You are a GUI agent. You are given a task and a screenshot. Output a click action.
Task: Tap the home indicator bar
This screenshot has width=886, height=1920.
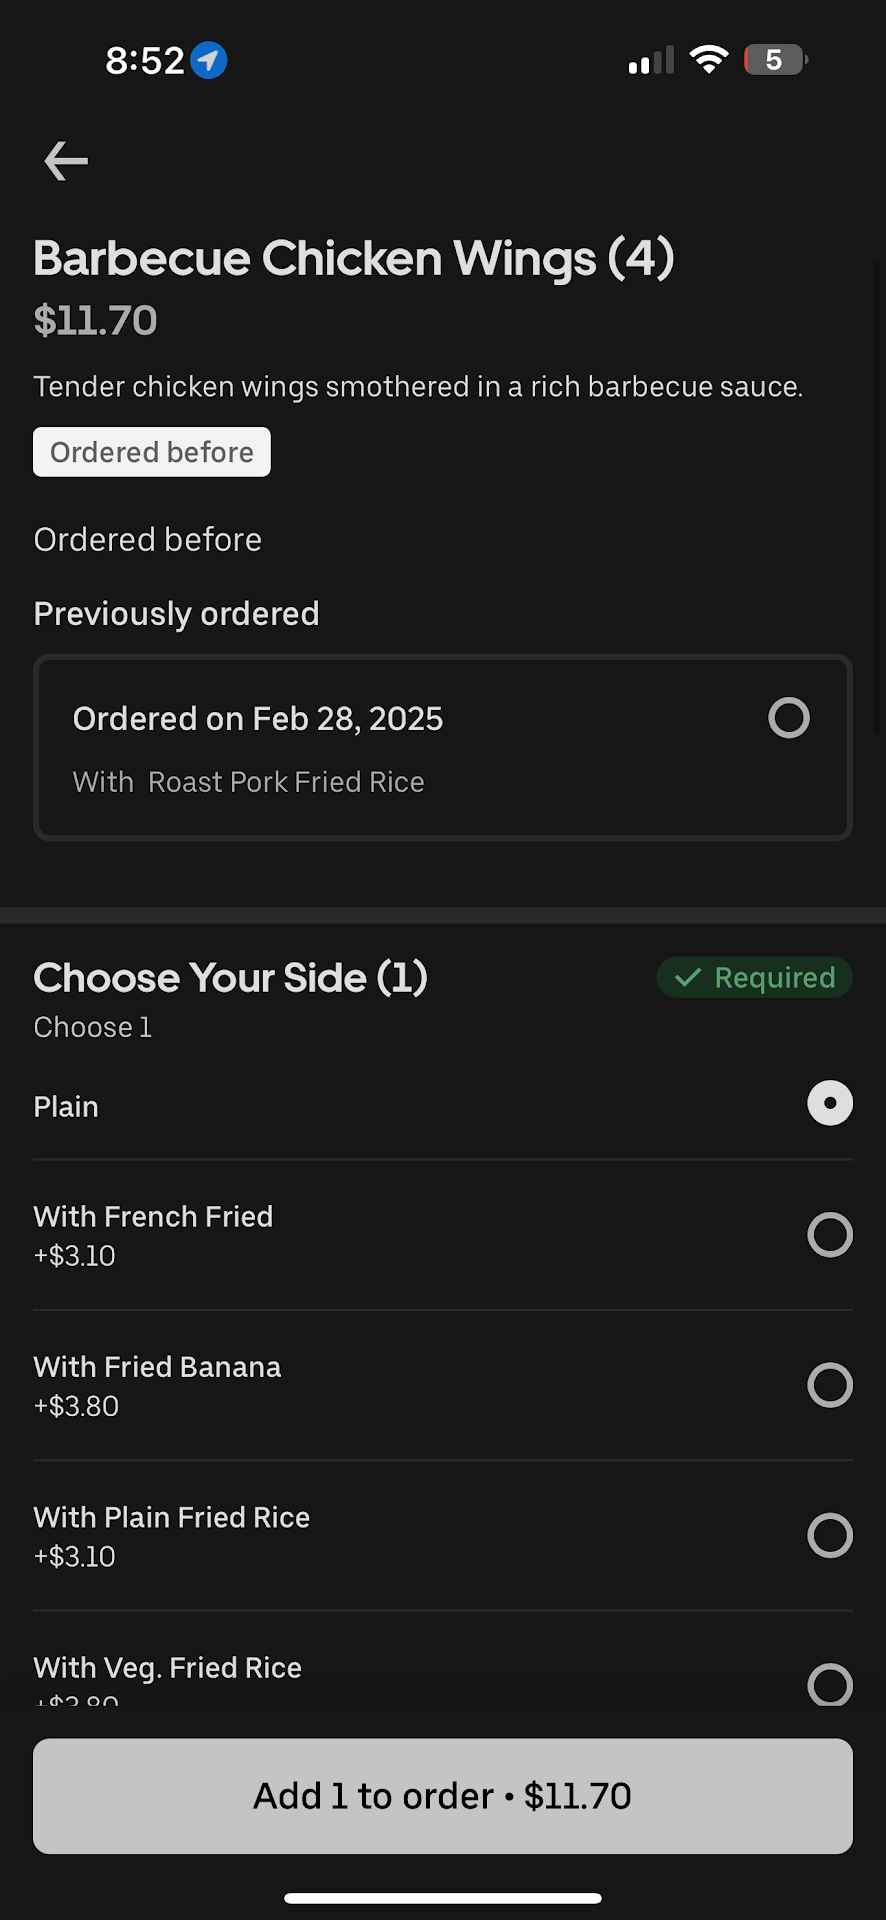(443, 1898)
